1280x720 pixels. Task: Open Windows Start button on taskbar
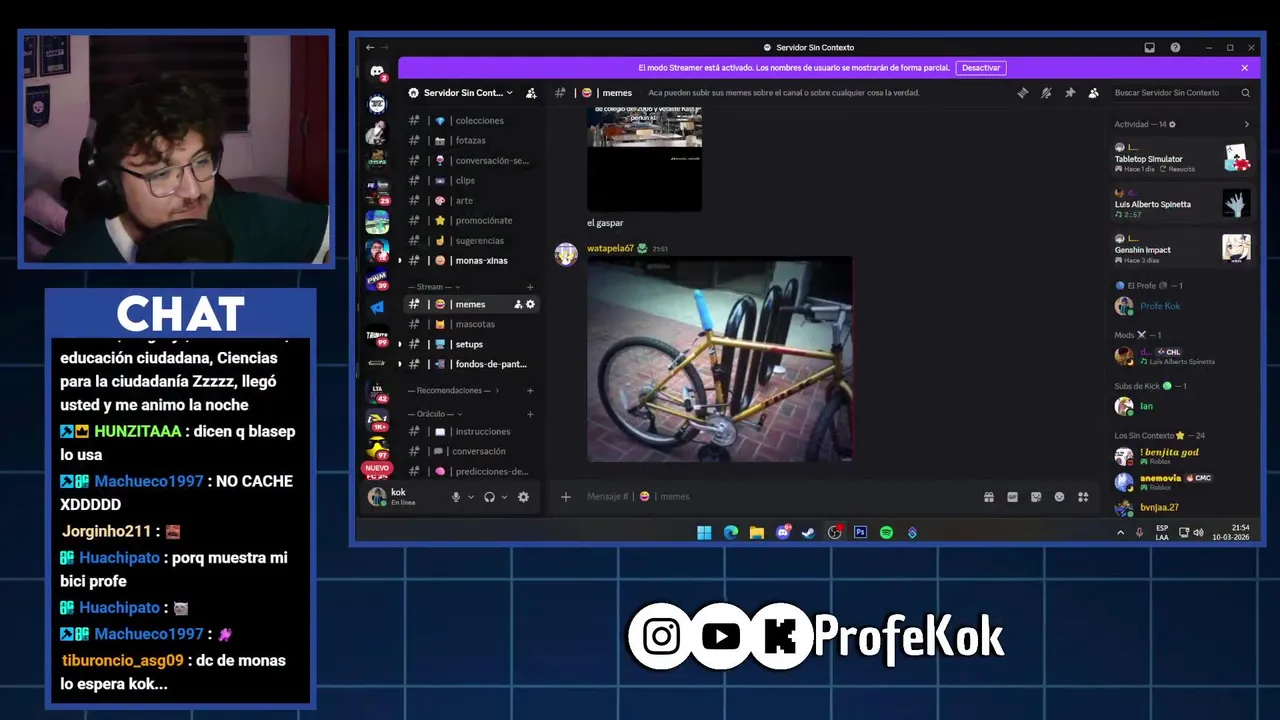coord(704,533)
